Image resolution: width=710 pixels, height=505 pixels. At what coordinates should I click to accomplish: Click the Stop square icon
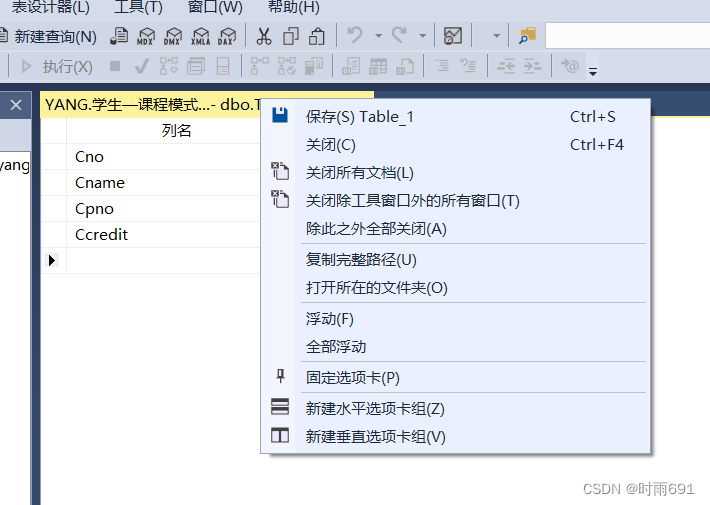click(115, 67)
